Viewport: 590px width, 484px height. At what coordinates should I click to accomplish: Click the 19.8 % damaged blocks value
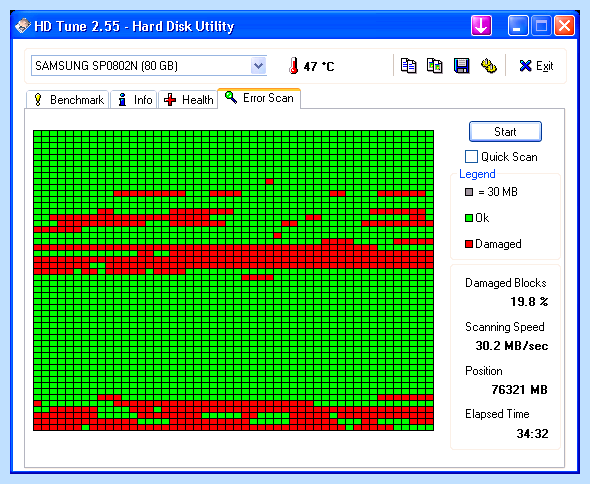[x=529, y=301]
